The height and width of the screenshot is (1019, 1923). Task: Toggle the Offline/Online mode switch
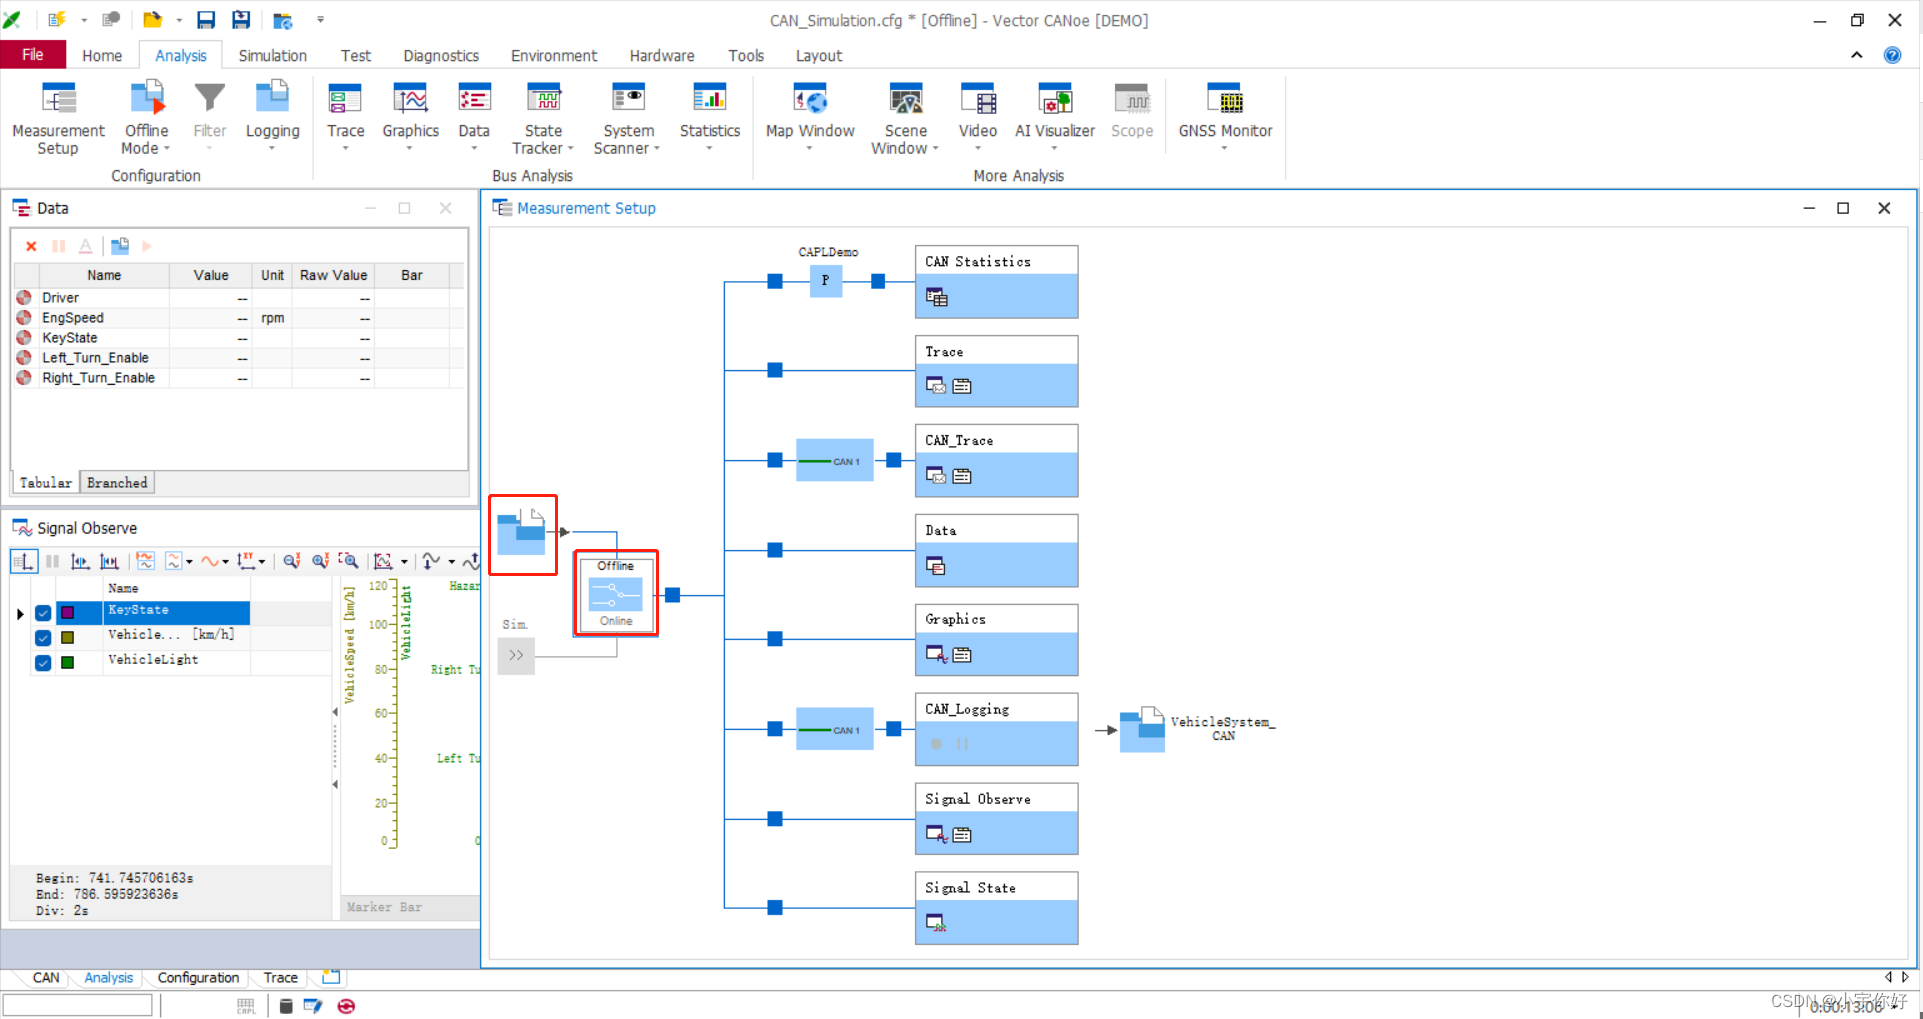616,594
